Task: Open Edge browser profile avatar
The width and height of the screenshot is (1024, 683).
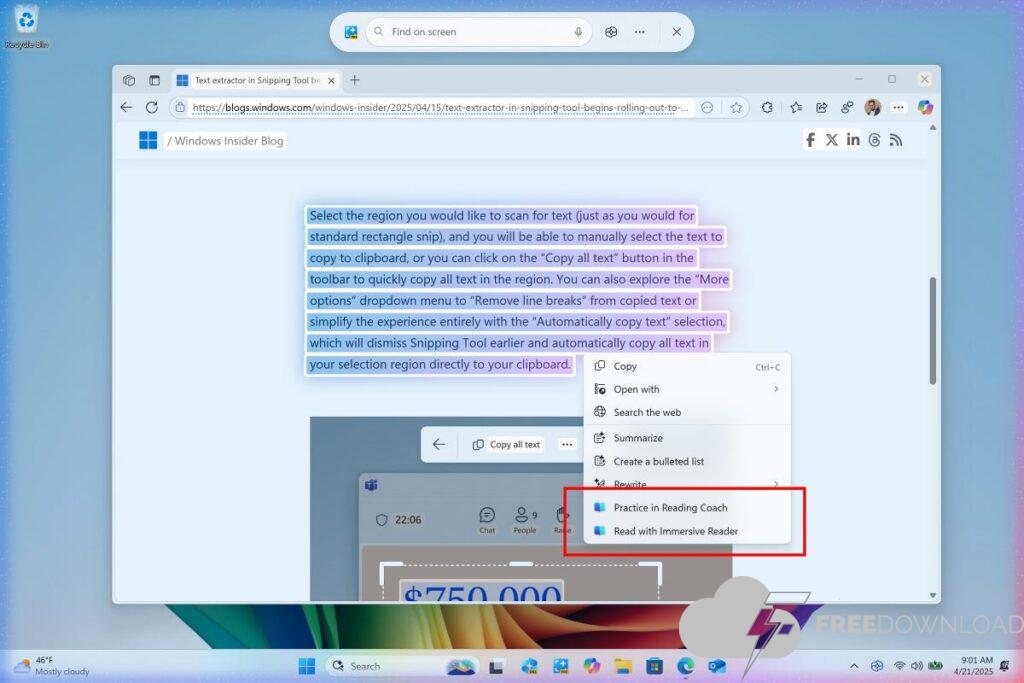Action: tap(872, 107)
